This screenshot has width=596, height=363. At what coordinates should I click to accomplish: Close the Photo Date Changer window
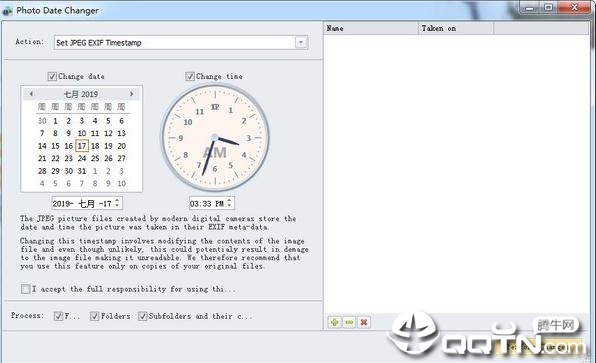[574, 7]
